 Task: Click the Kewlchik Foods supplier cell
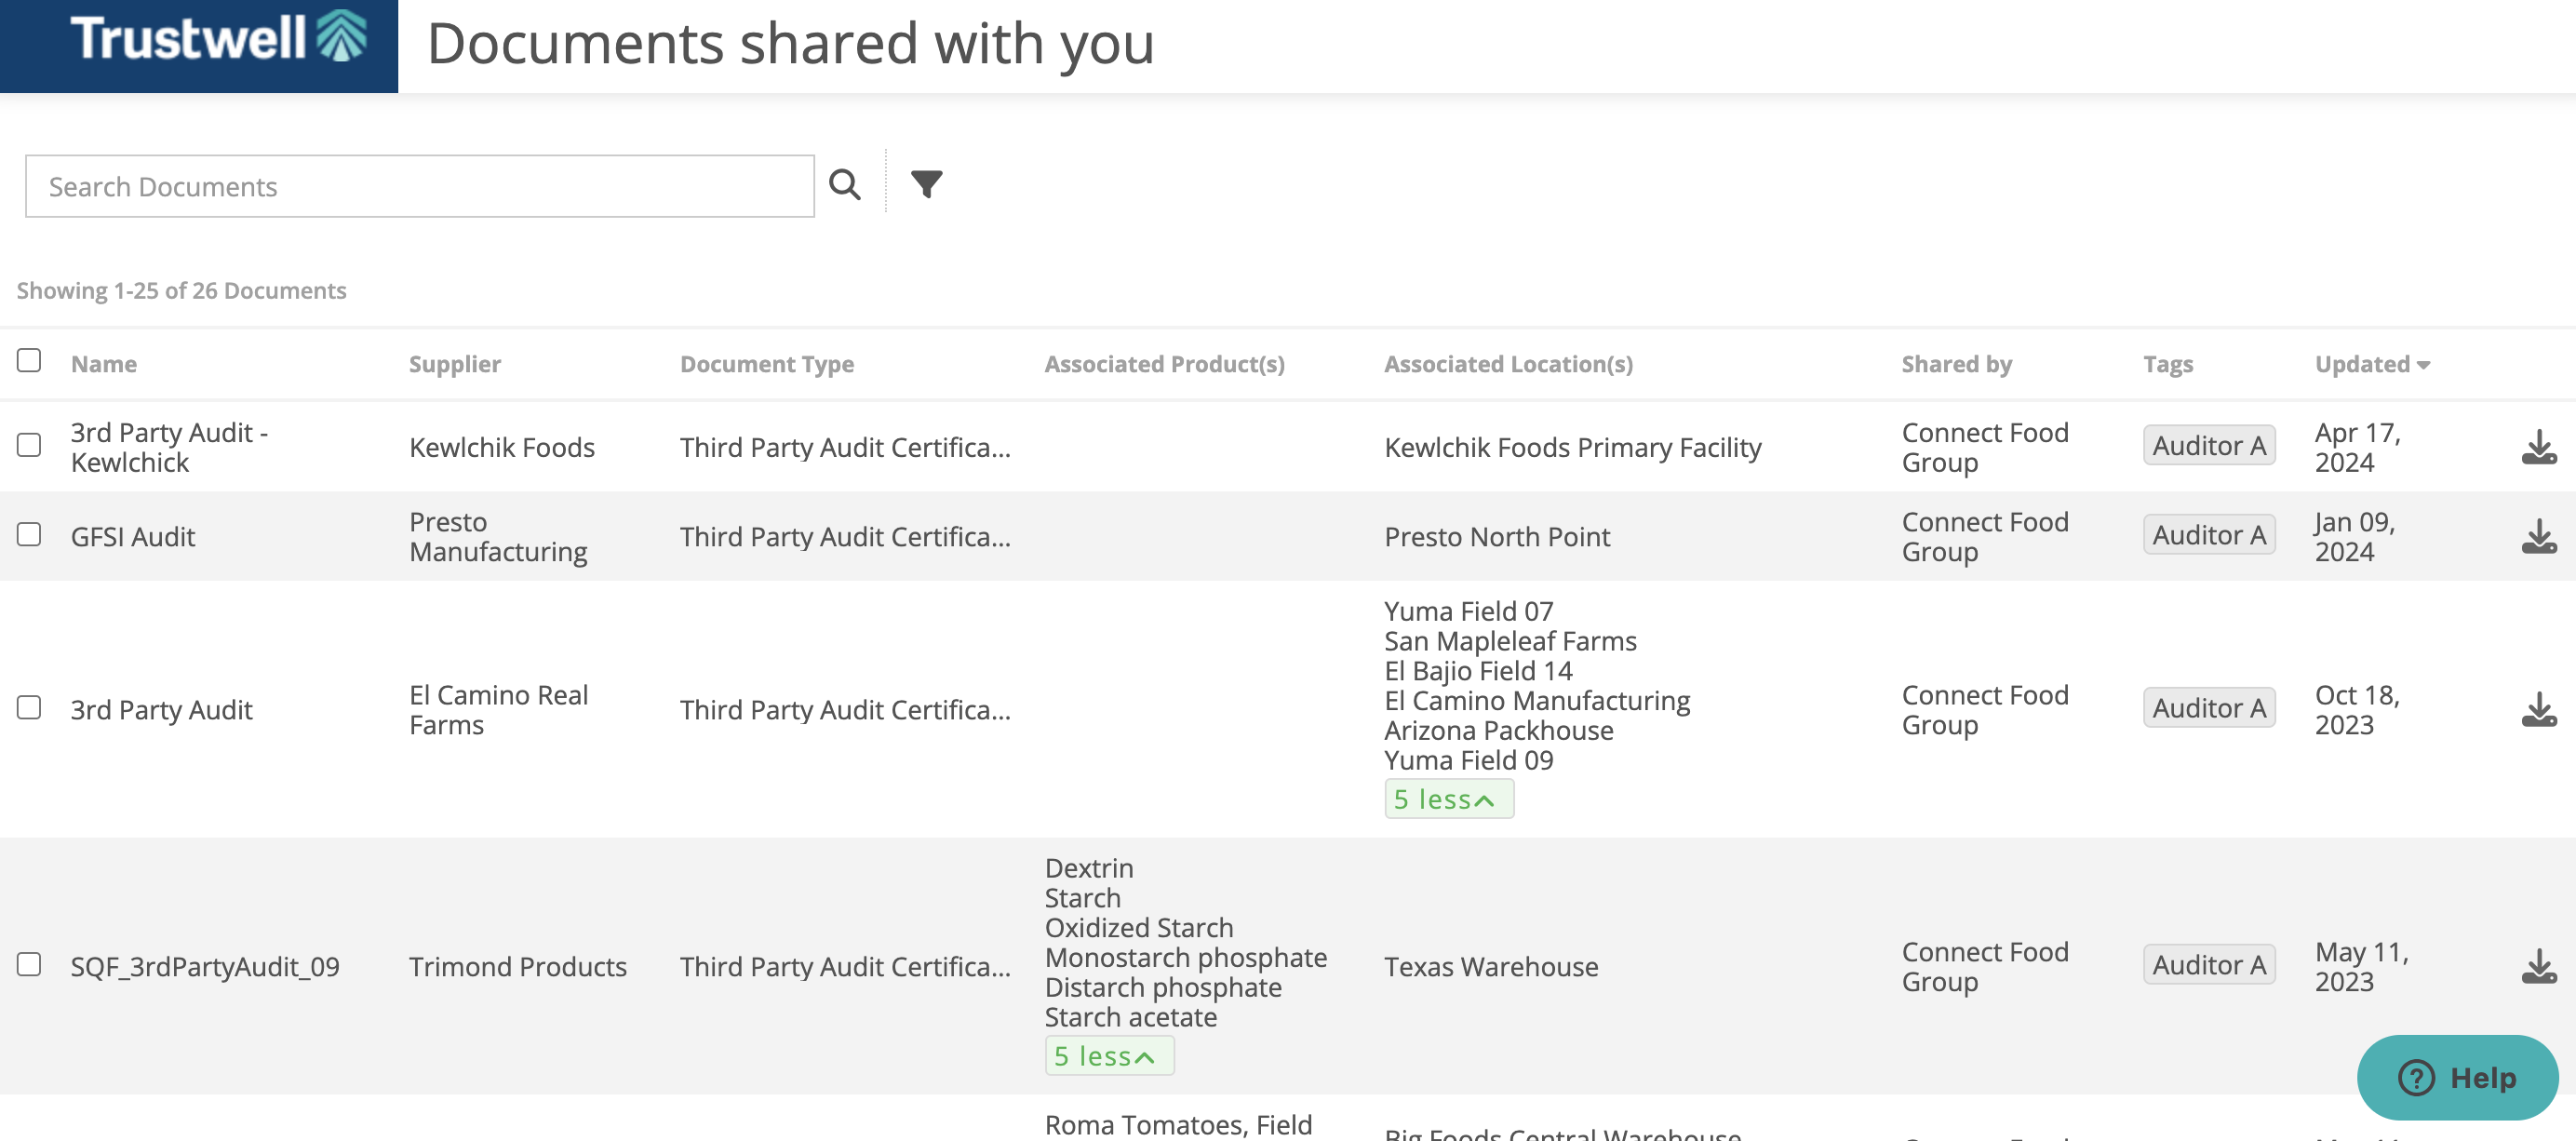click(502, 447)
